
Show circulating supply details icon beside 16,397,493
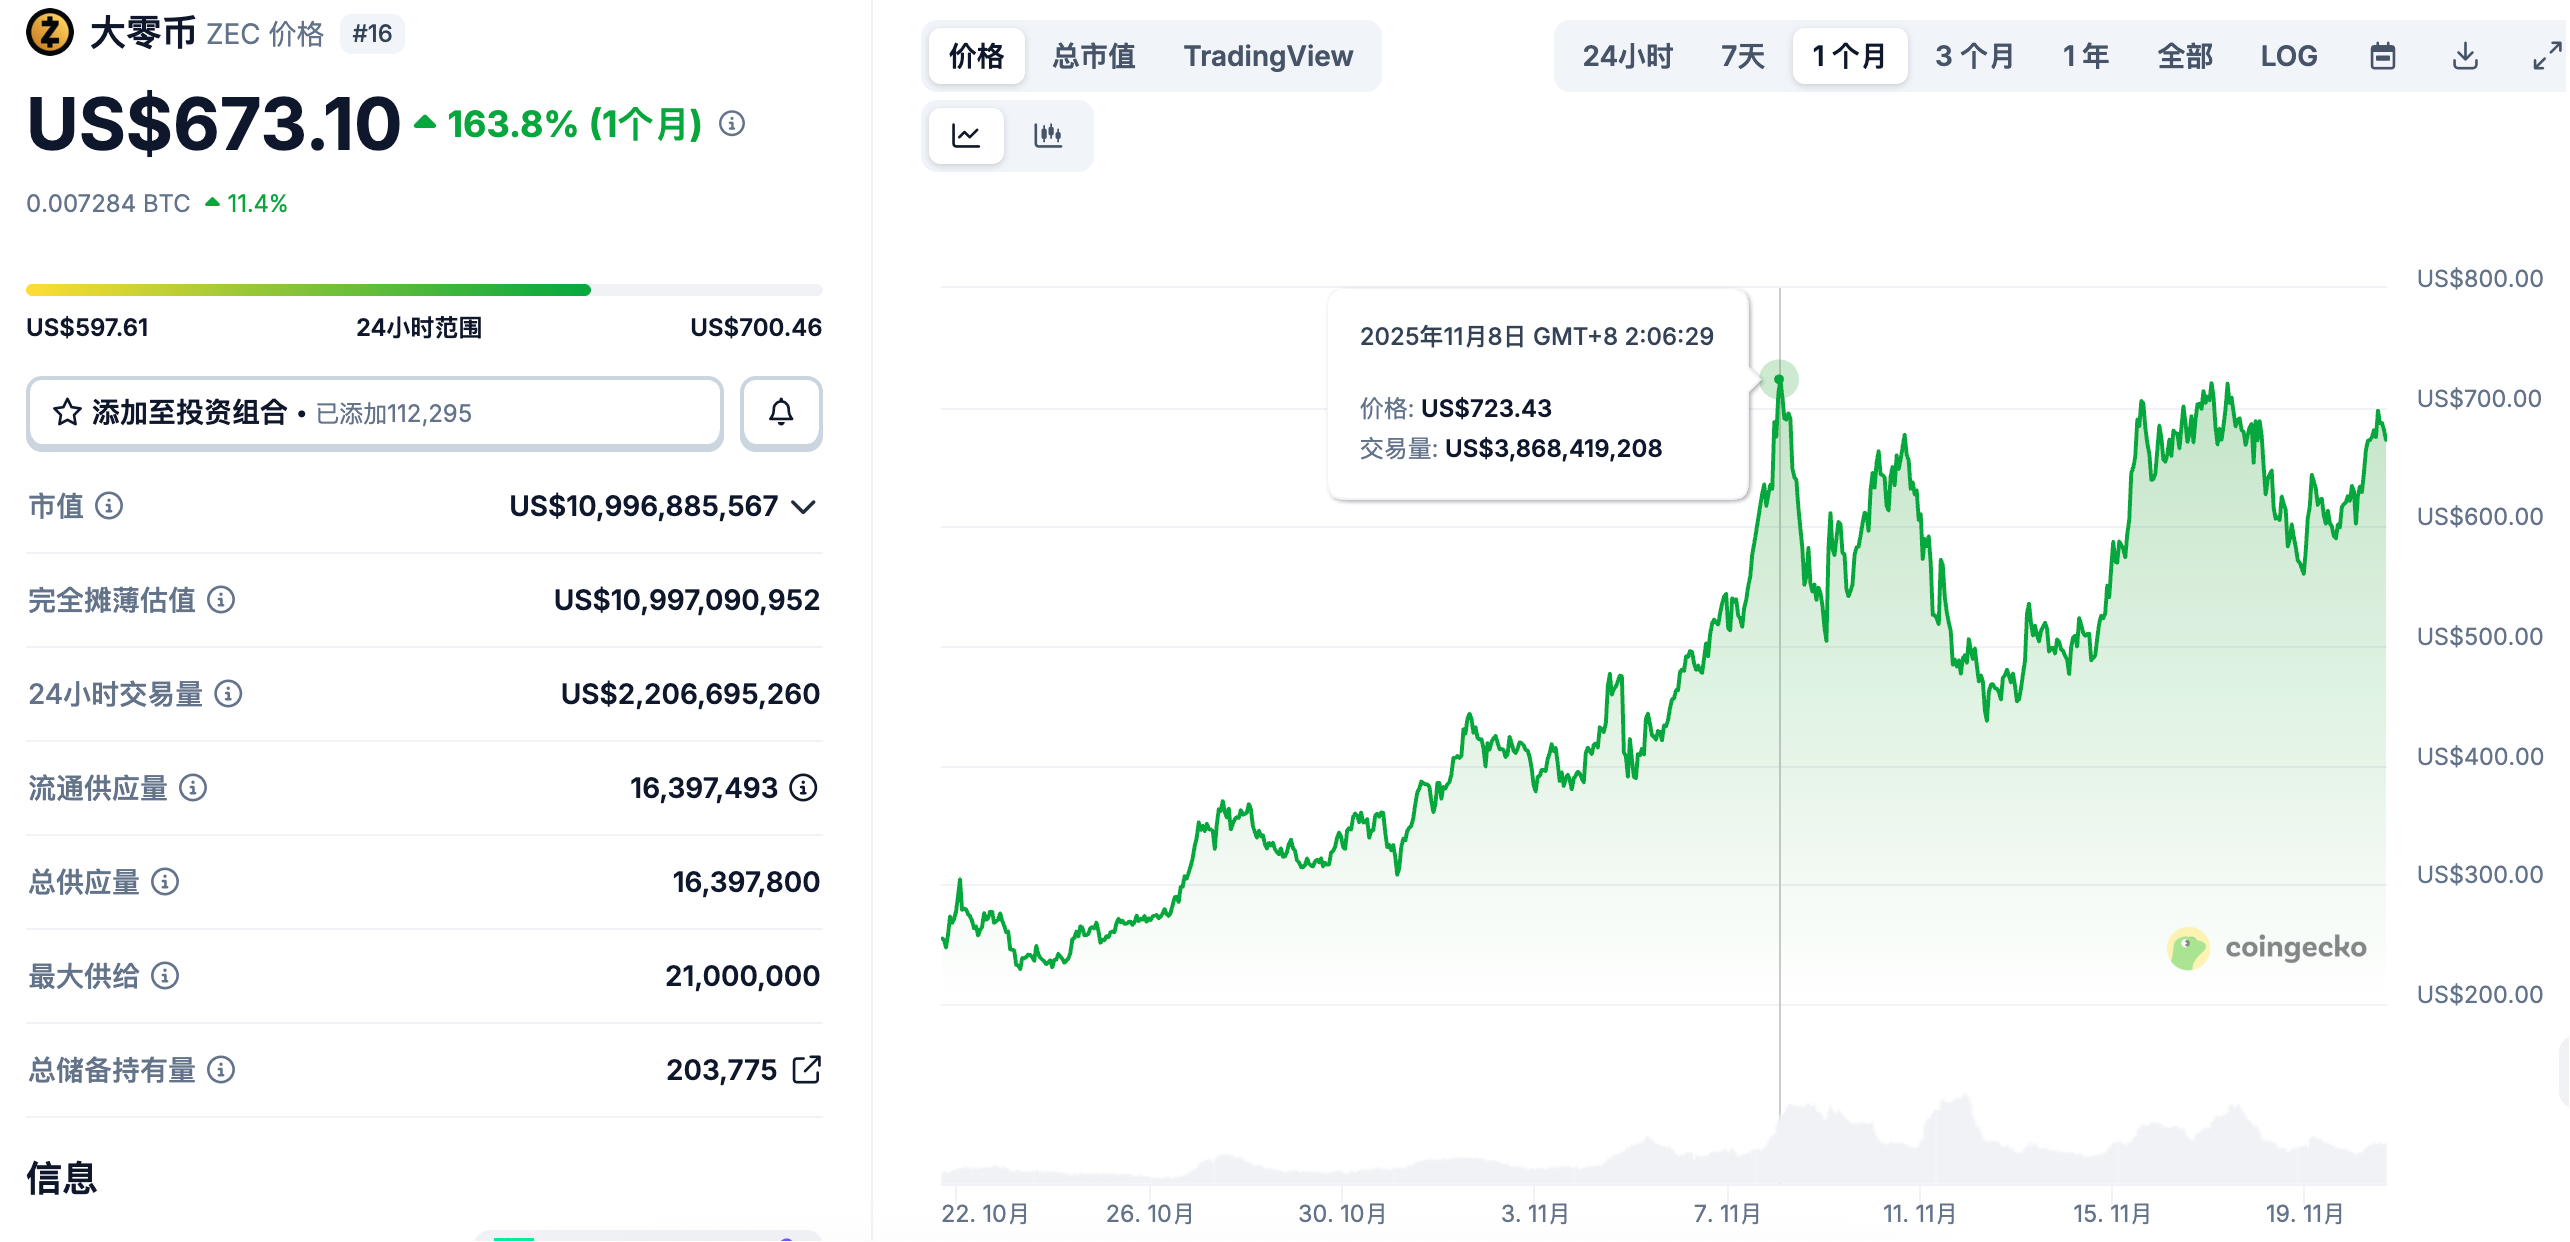803,788
